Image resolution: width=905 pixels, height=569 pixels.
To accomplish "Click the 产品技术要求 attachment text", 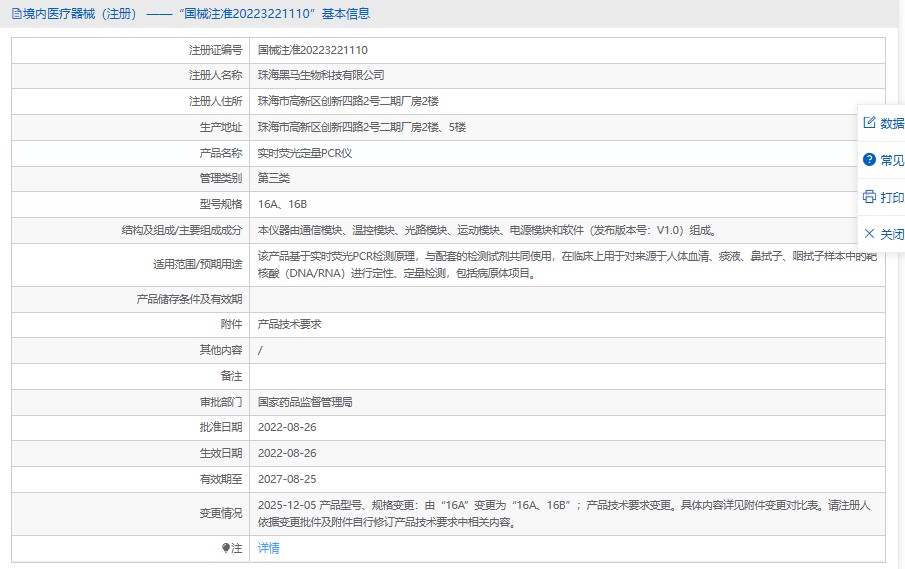I will pos(289,325).
